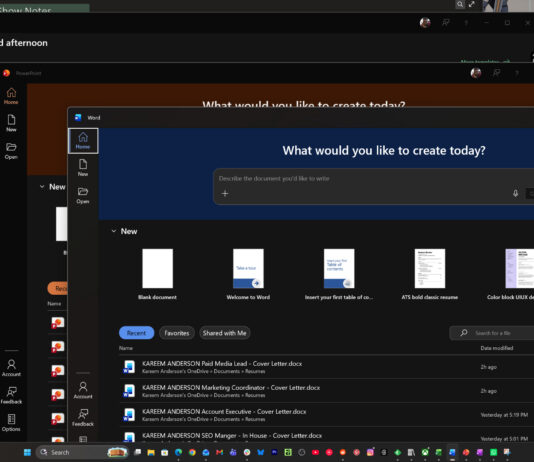Go to Home in PowerPoint sidebar
534x462 pixels.
click(11, 96)
